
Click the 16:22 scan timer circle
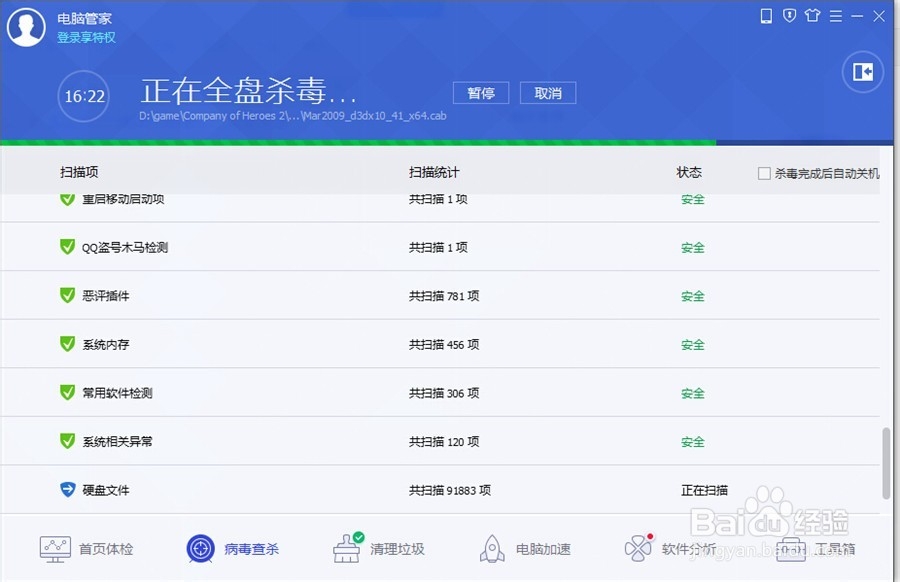click(83, 97)
